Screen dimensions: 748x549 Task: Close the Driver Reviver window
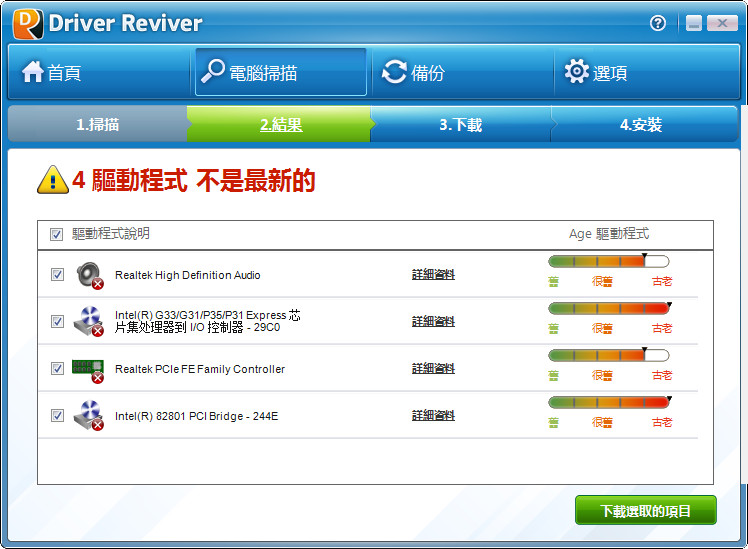[722, 23]
